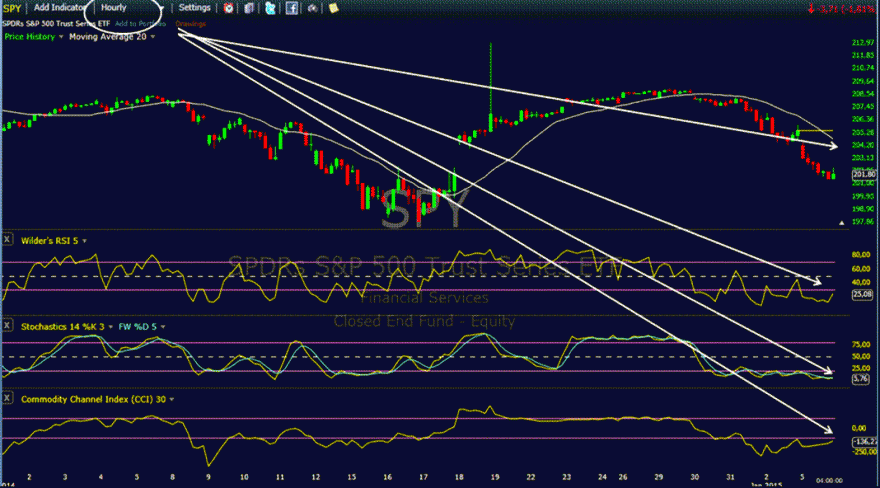Image resolution: width=880 pixels, height=488 pixels.
Task: Open the Drawings link
Action: pyautogui.click(x=191, y=24)
